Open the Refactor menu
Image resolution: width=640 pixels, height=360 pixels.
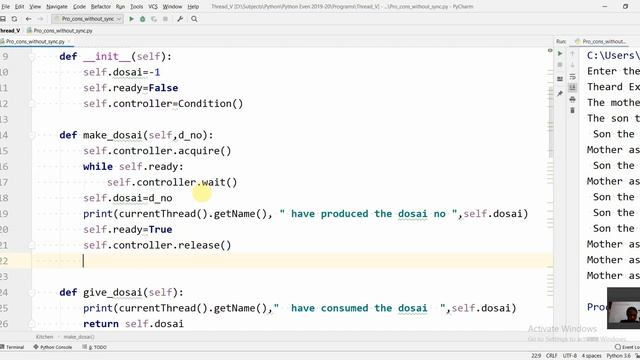point(100,7)
